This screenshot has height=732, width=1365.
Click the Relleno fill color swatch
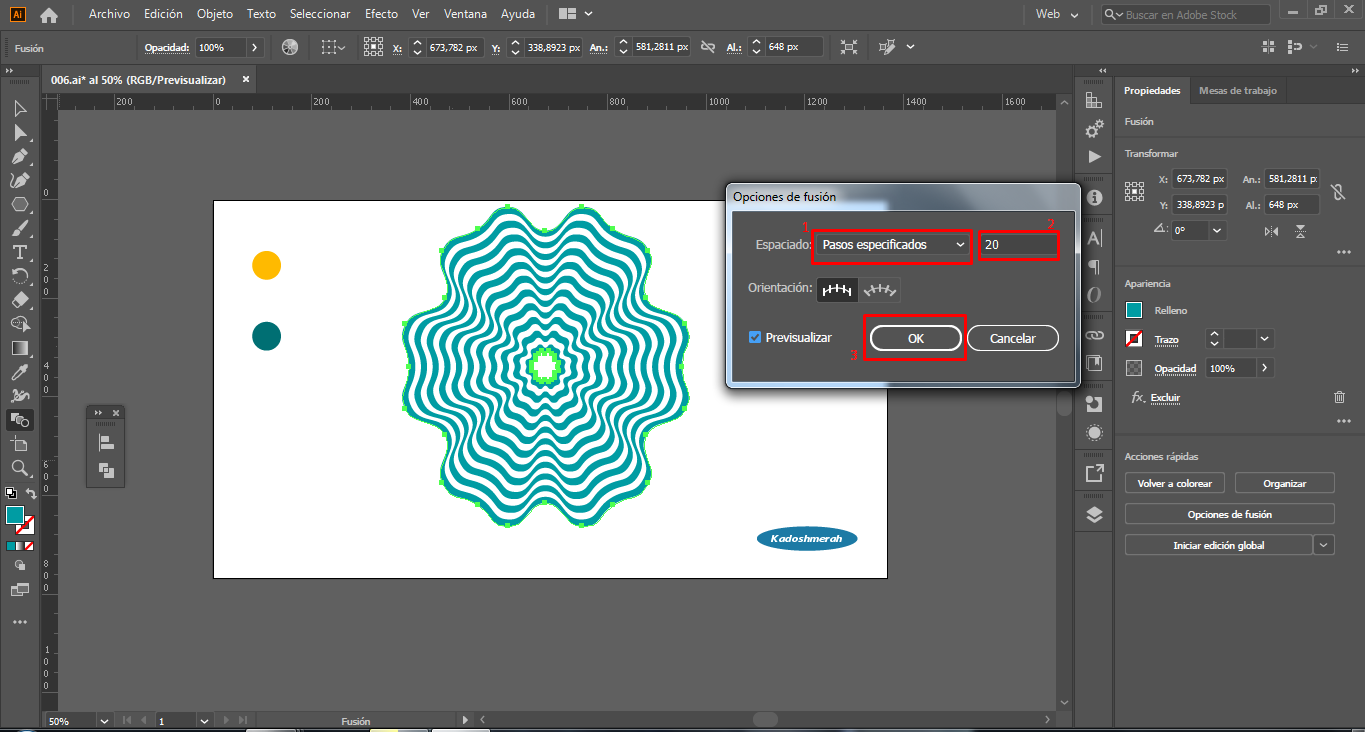point(1134,310)
